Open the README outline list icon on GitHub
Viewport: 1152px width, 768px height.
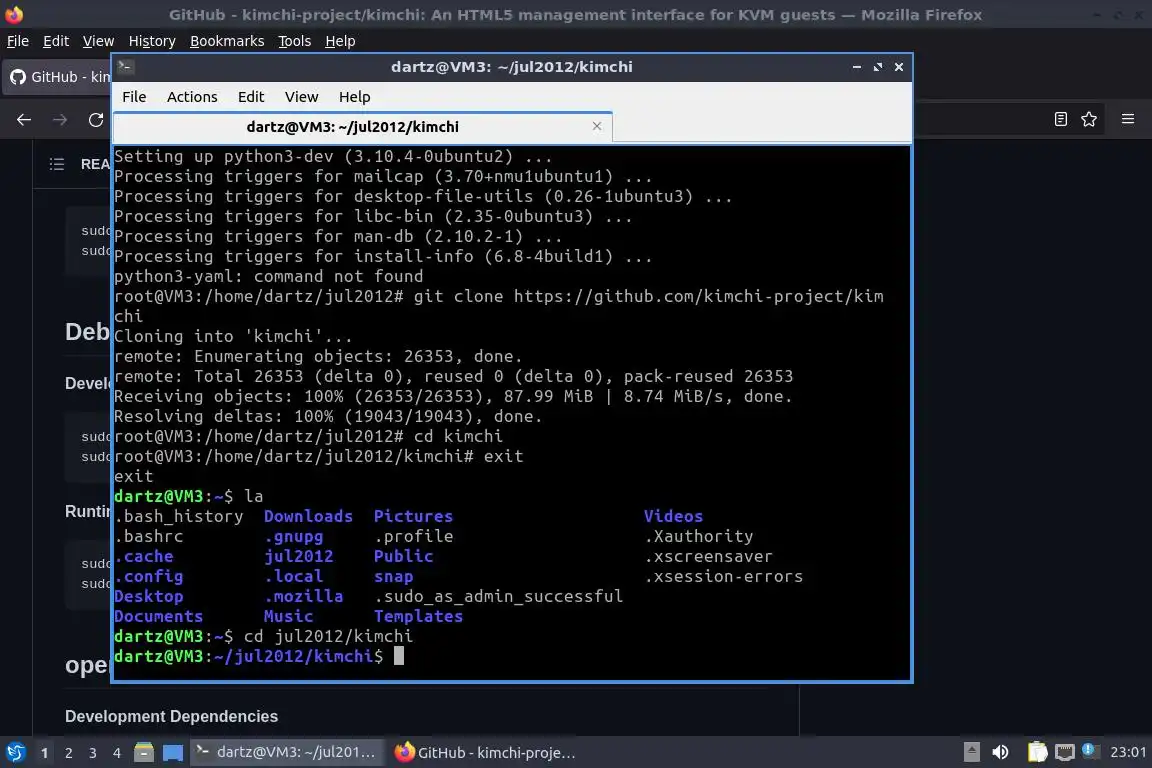tap(57, 164)
